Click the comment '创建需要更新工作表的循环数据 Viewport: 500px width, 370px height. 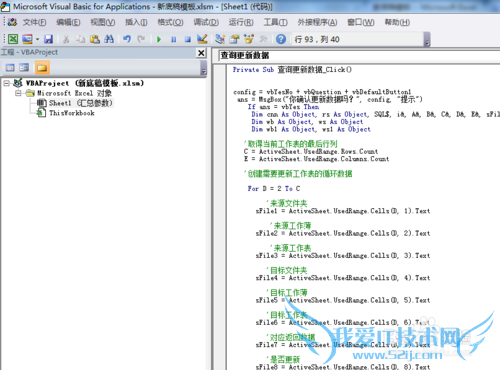coord(298,174)
